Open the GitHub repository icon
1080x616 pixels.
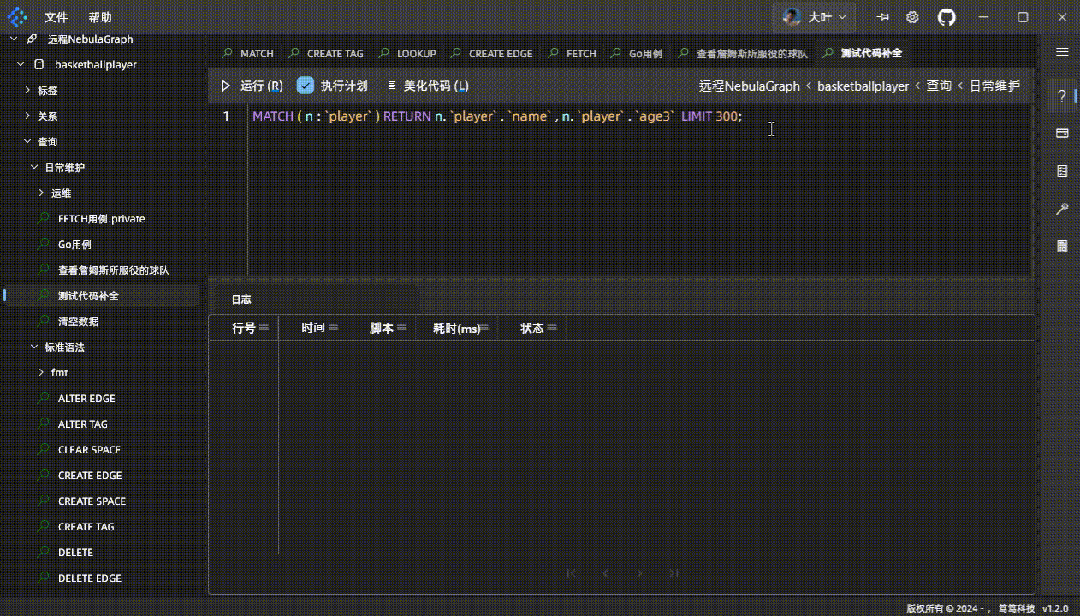[946, 17]
